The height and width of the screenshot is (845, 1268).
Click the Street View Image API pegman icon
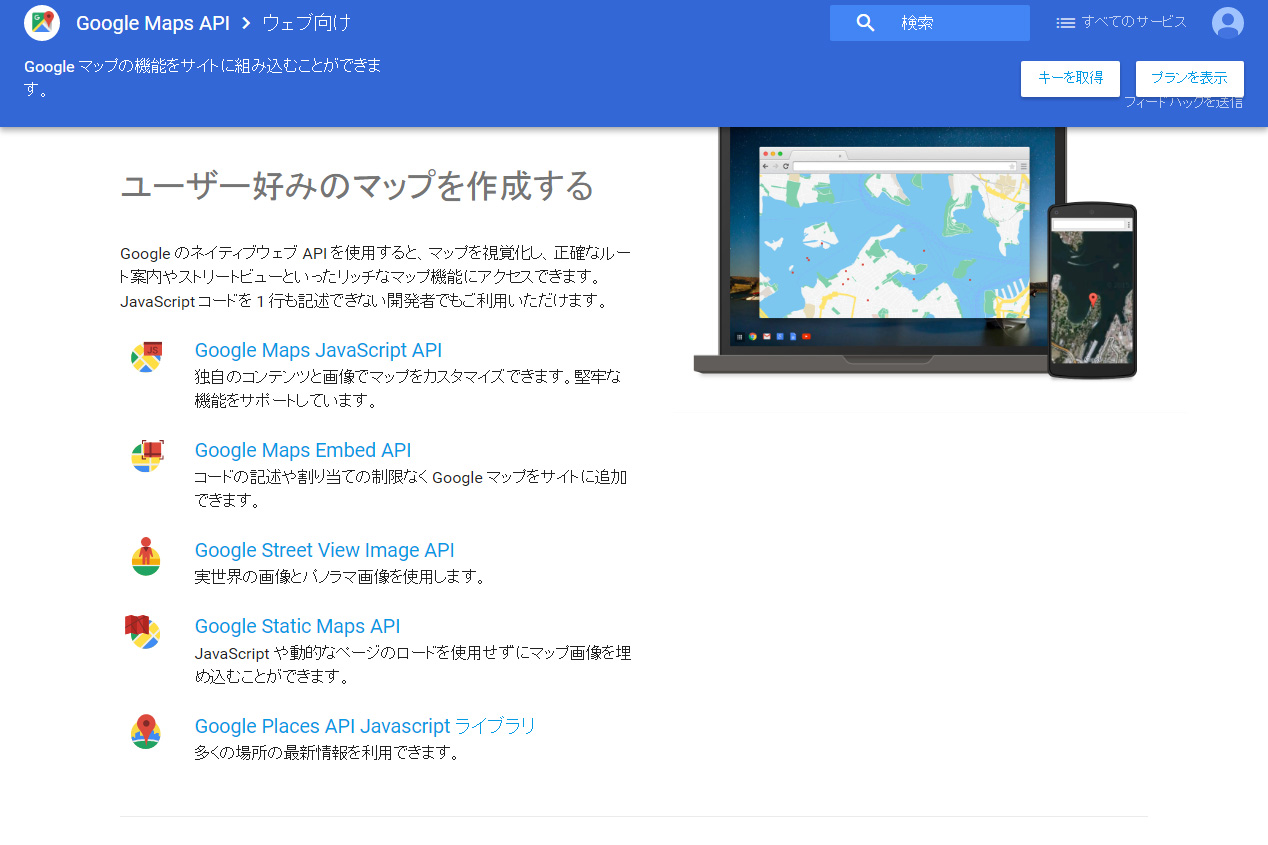(x=146, y=556)
